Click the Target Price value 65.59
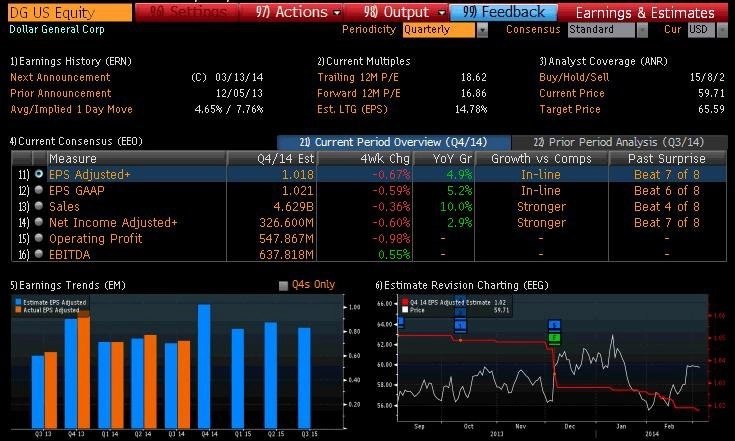The image size is (735, 441). click(712, 109)
